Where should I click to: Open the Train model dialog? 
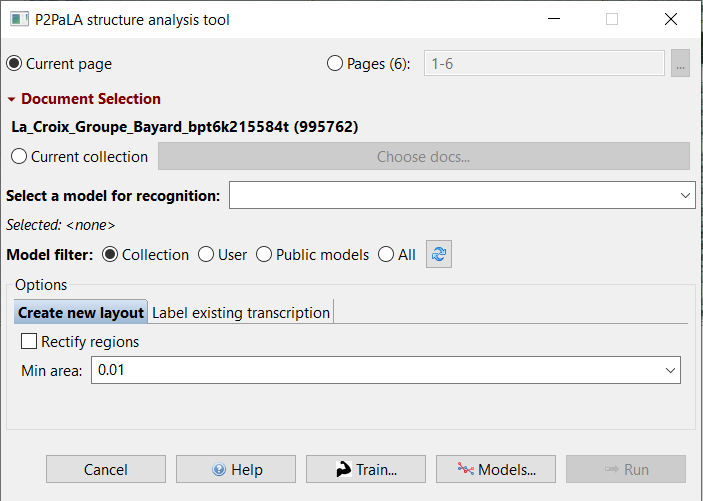[366, 469]
